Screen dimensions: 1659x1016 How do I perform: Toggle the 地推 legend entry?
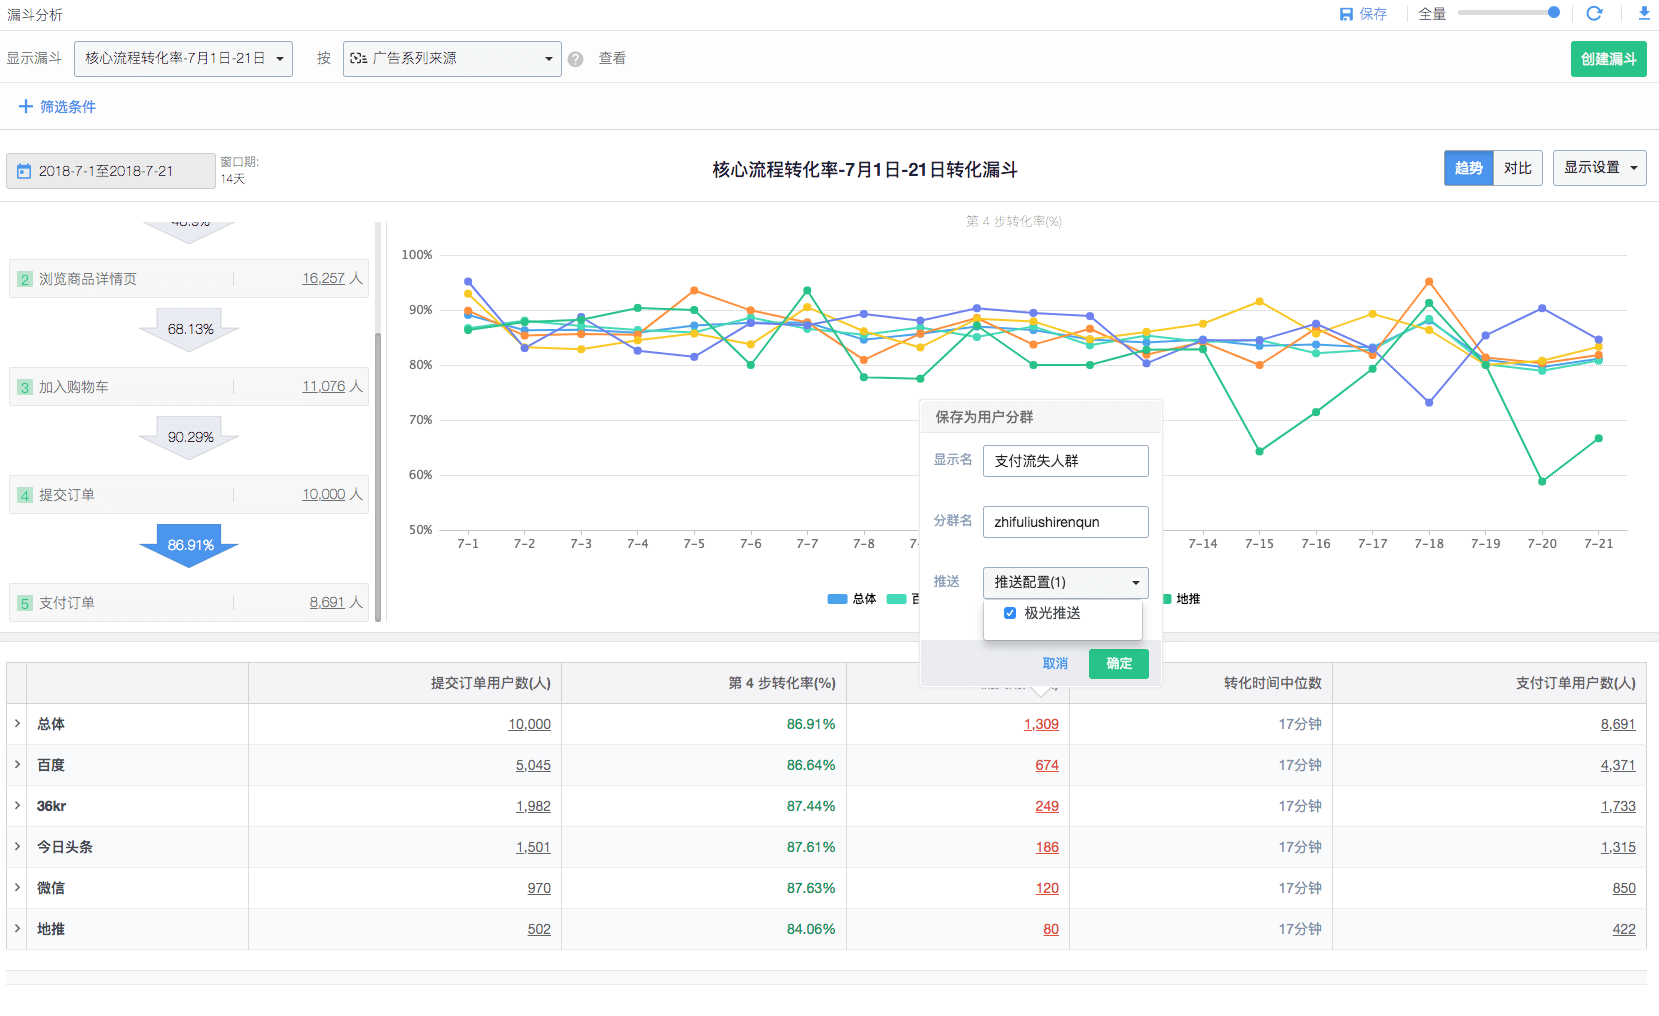point(1181,599)
